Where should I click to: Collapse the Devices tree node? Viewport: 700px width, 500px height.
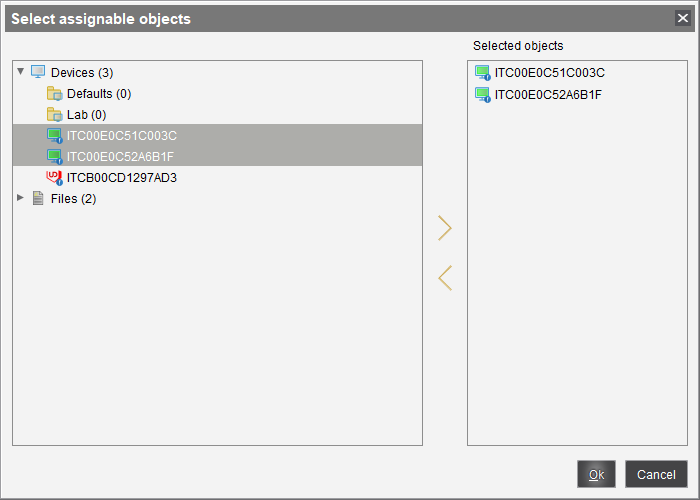[21, 72]
